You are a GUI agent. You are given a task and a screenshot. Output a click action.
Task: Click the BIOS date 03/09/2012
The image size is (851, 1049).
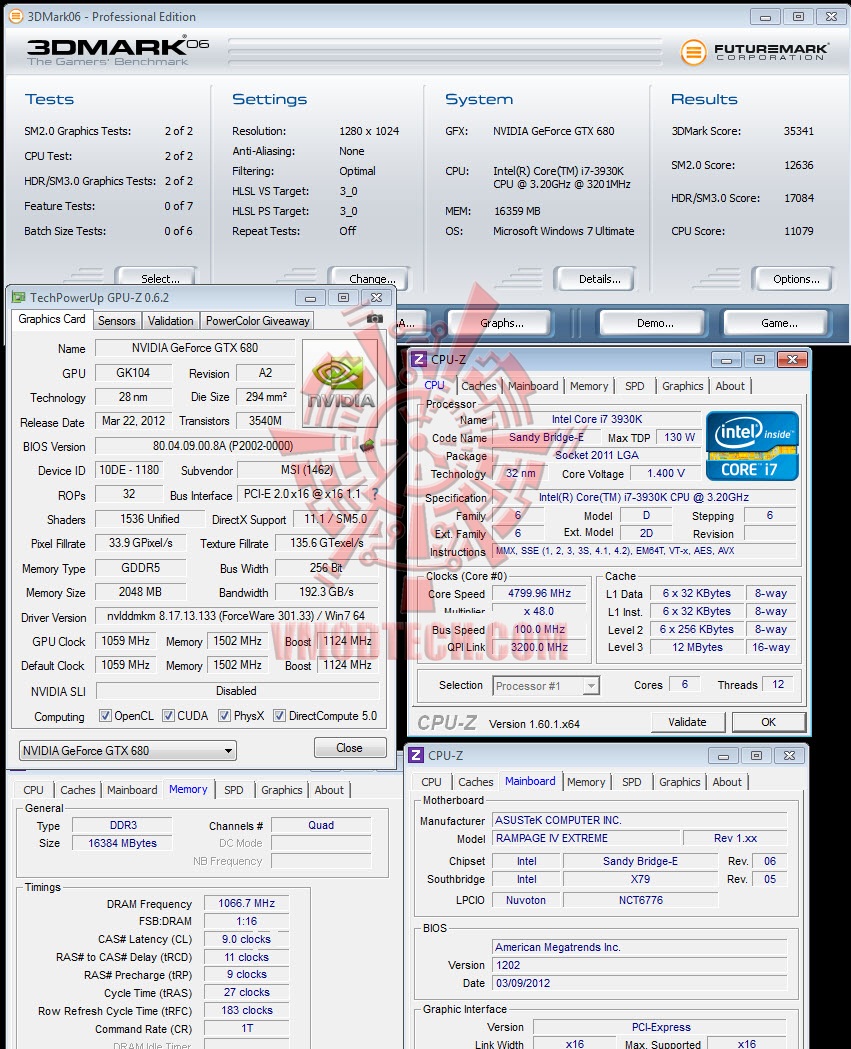pyautogui.click(x=639, y=983)
